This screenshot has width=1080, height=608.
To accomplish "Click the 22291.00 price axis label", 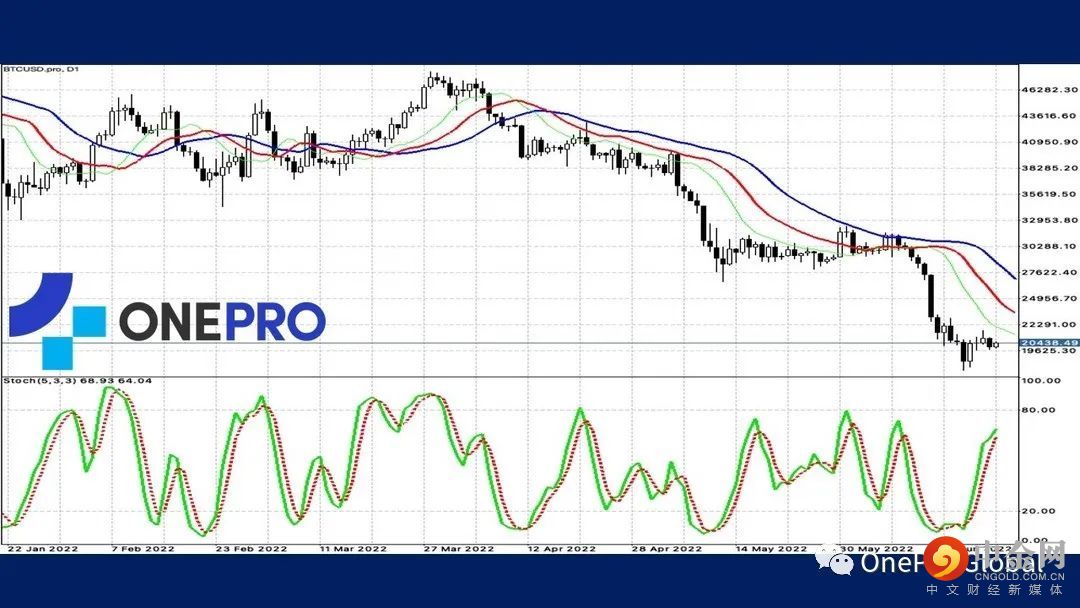I will [1050, 325].
